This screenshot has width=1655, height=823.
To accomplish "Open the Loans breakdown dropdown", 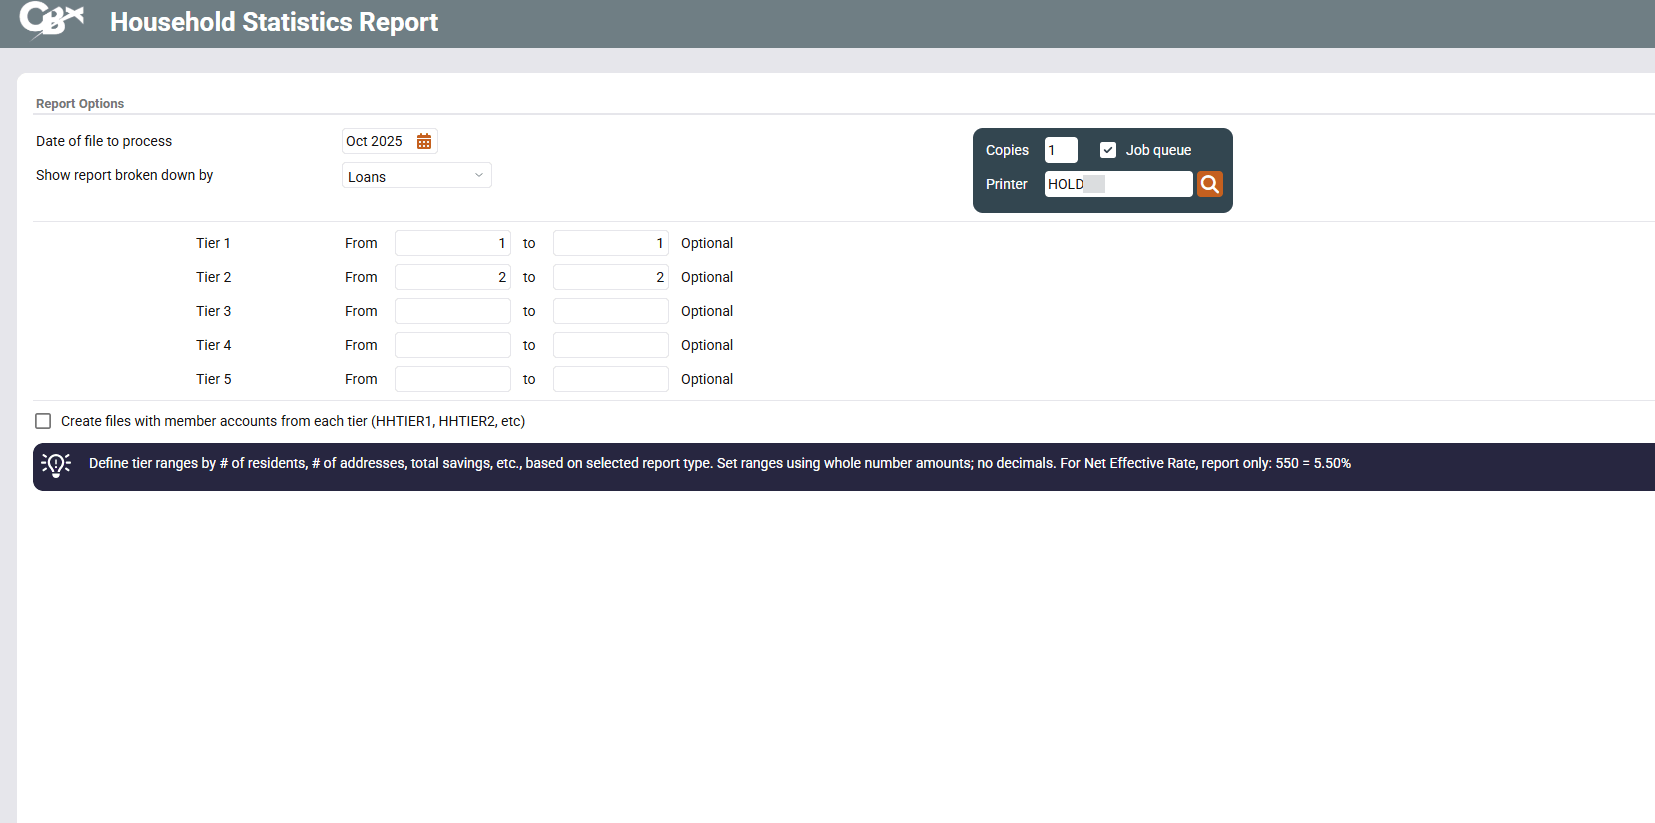I will coord(416,176).
